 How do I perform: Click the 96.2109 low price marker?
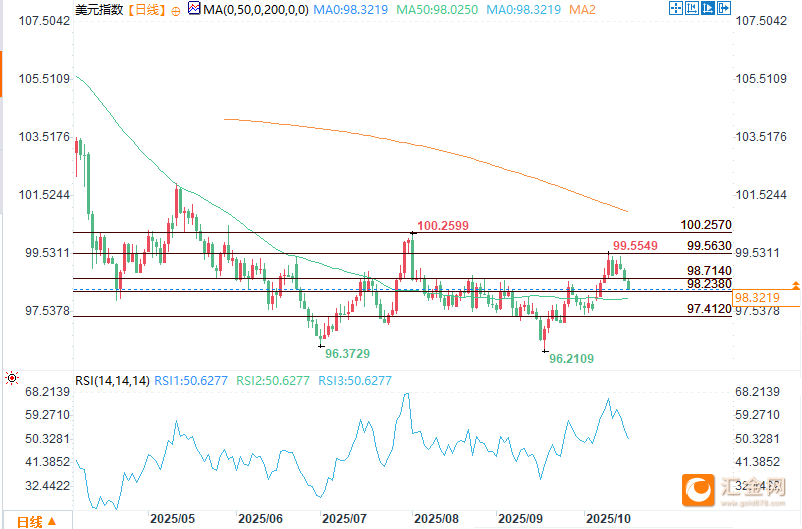pos(571,359)
